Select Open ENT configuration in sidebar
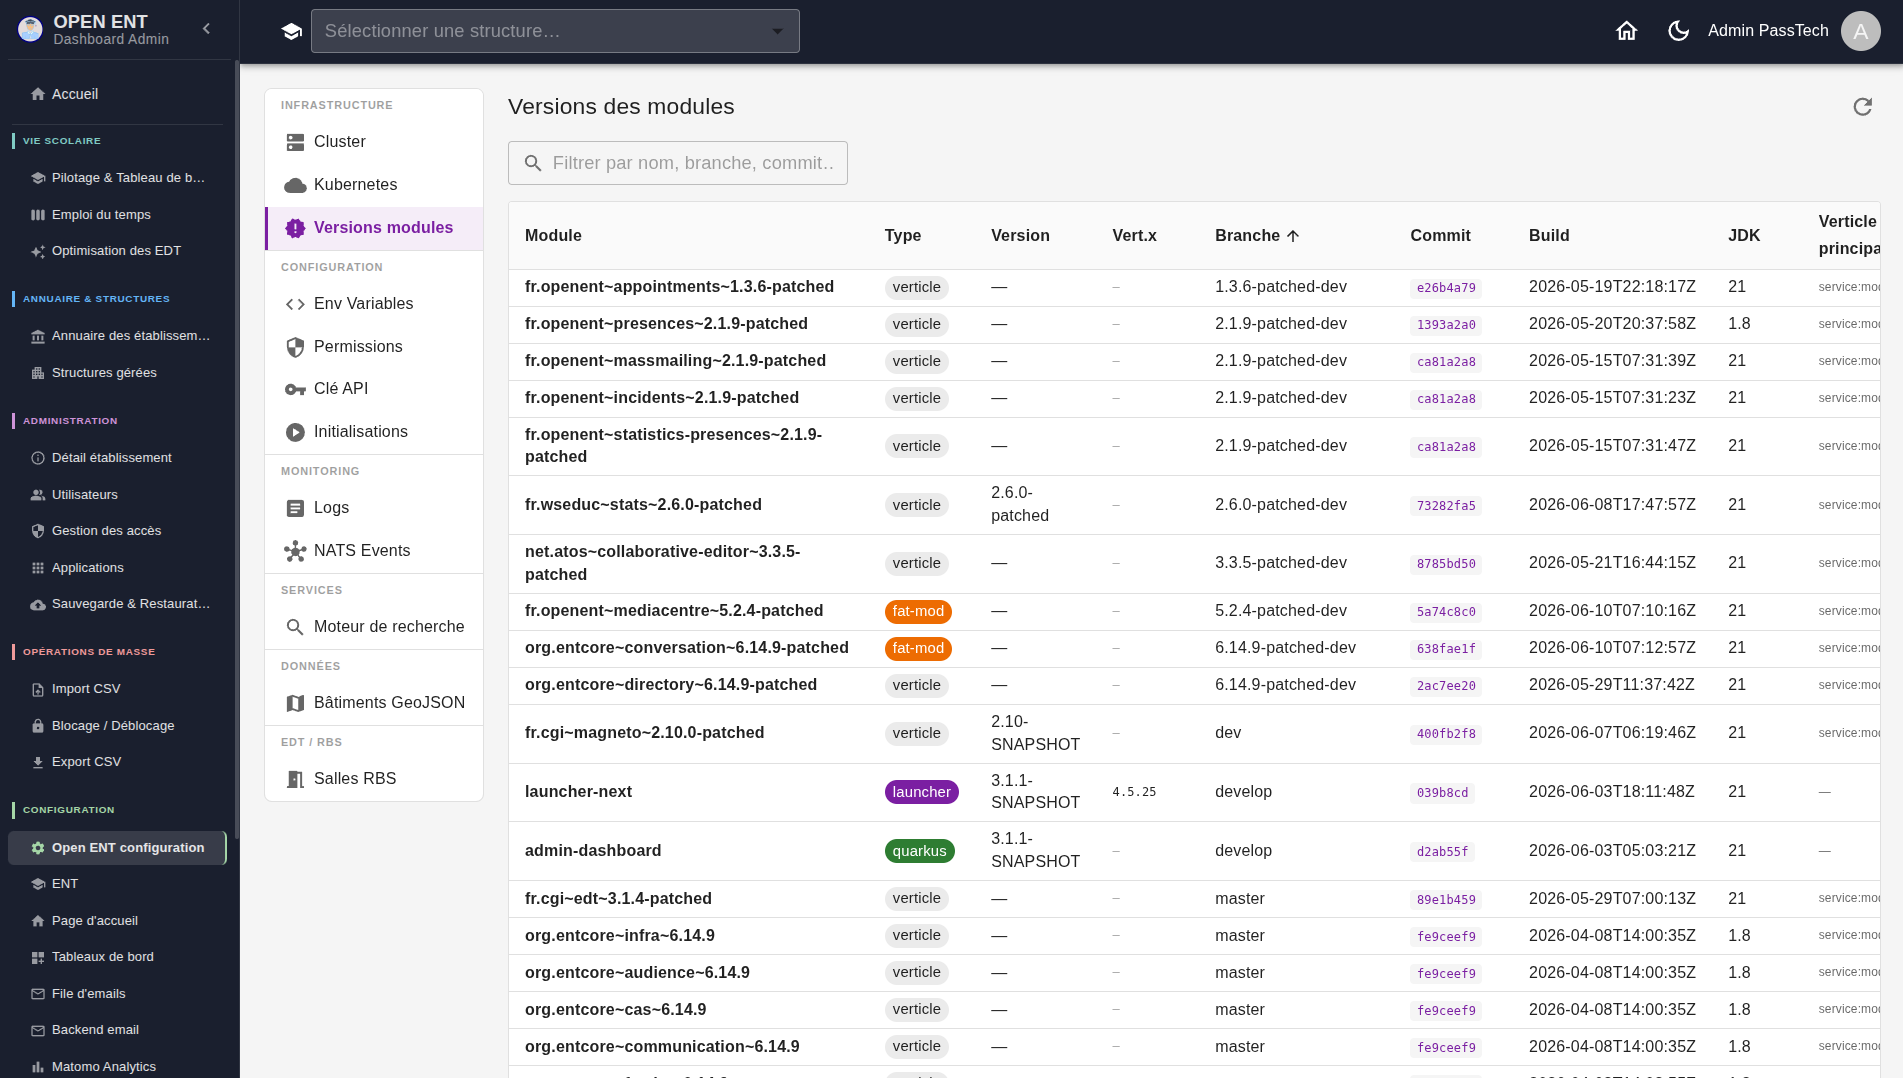 coord(118,848)
